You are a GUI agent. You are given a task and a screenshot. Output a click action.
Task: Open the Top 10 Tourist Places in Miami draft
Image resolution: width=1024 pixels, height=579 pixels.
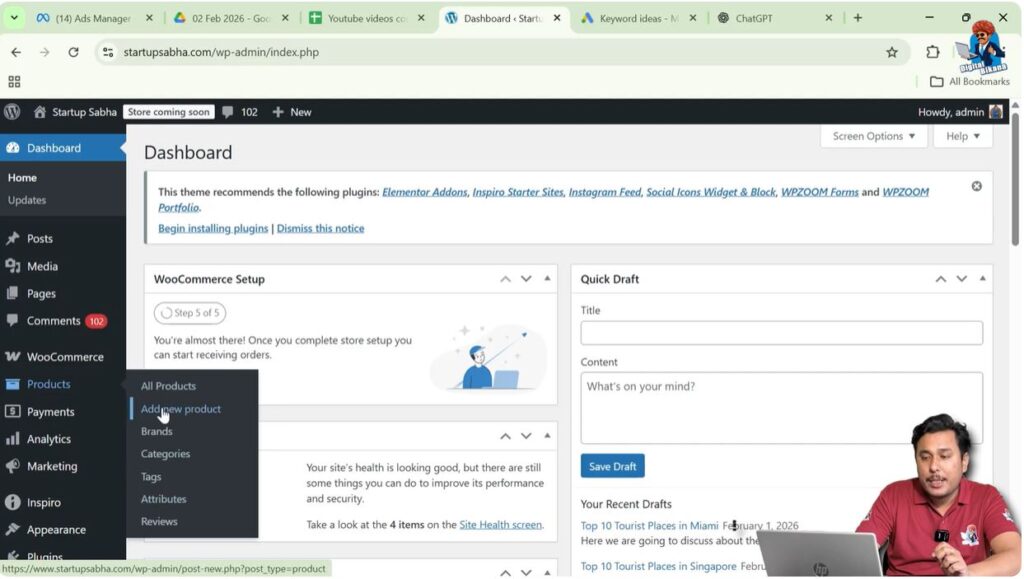[x=649, y=525]
